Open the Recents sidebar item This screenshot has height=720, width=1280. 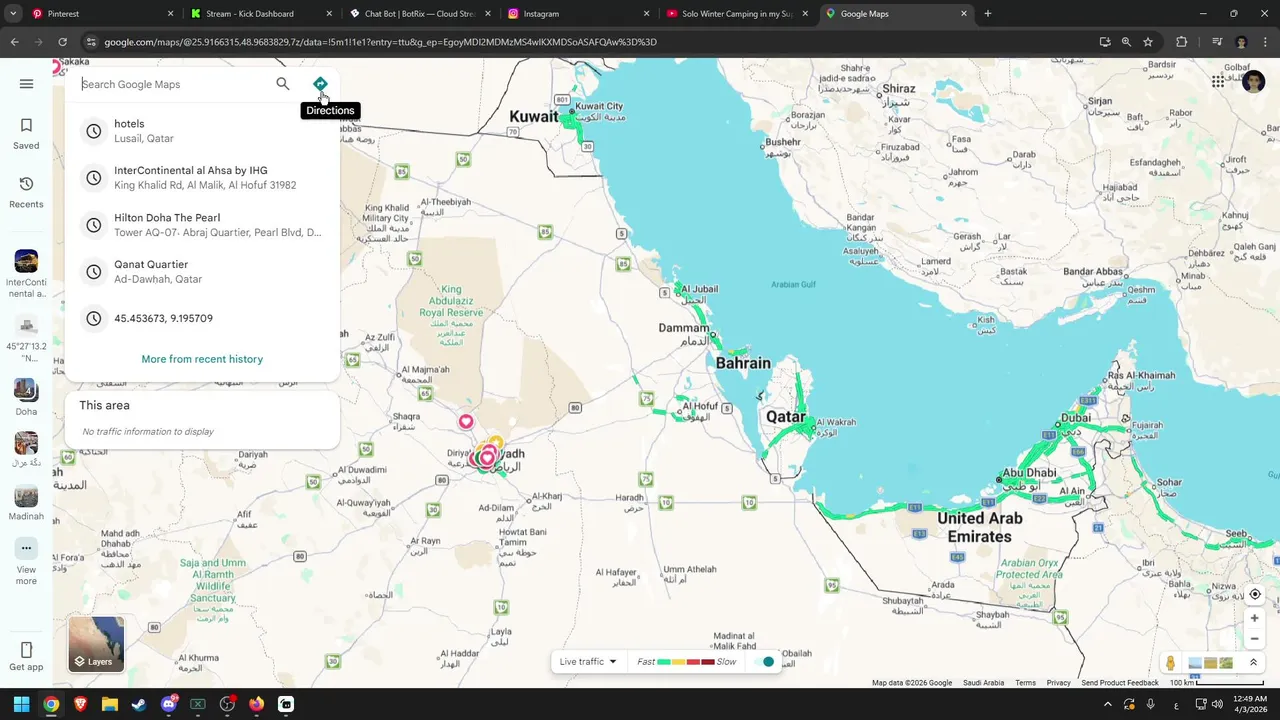tap(26, 193)
